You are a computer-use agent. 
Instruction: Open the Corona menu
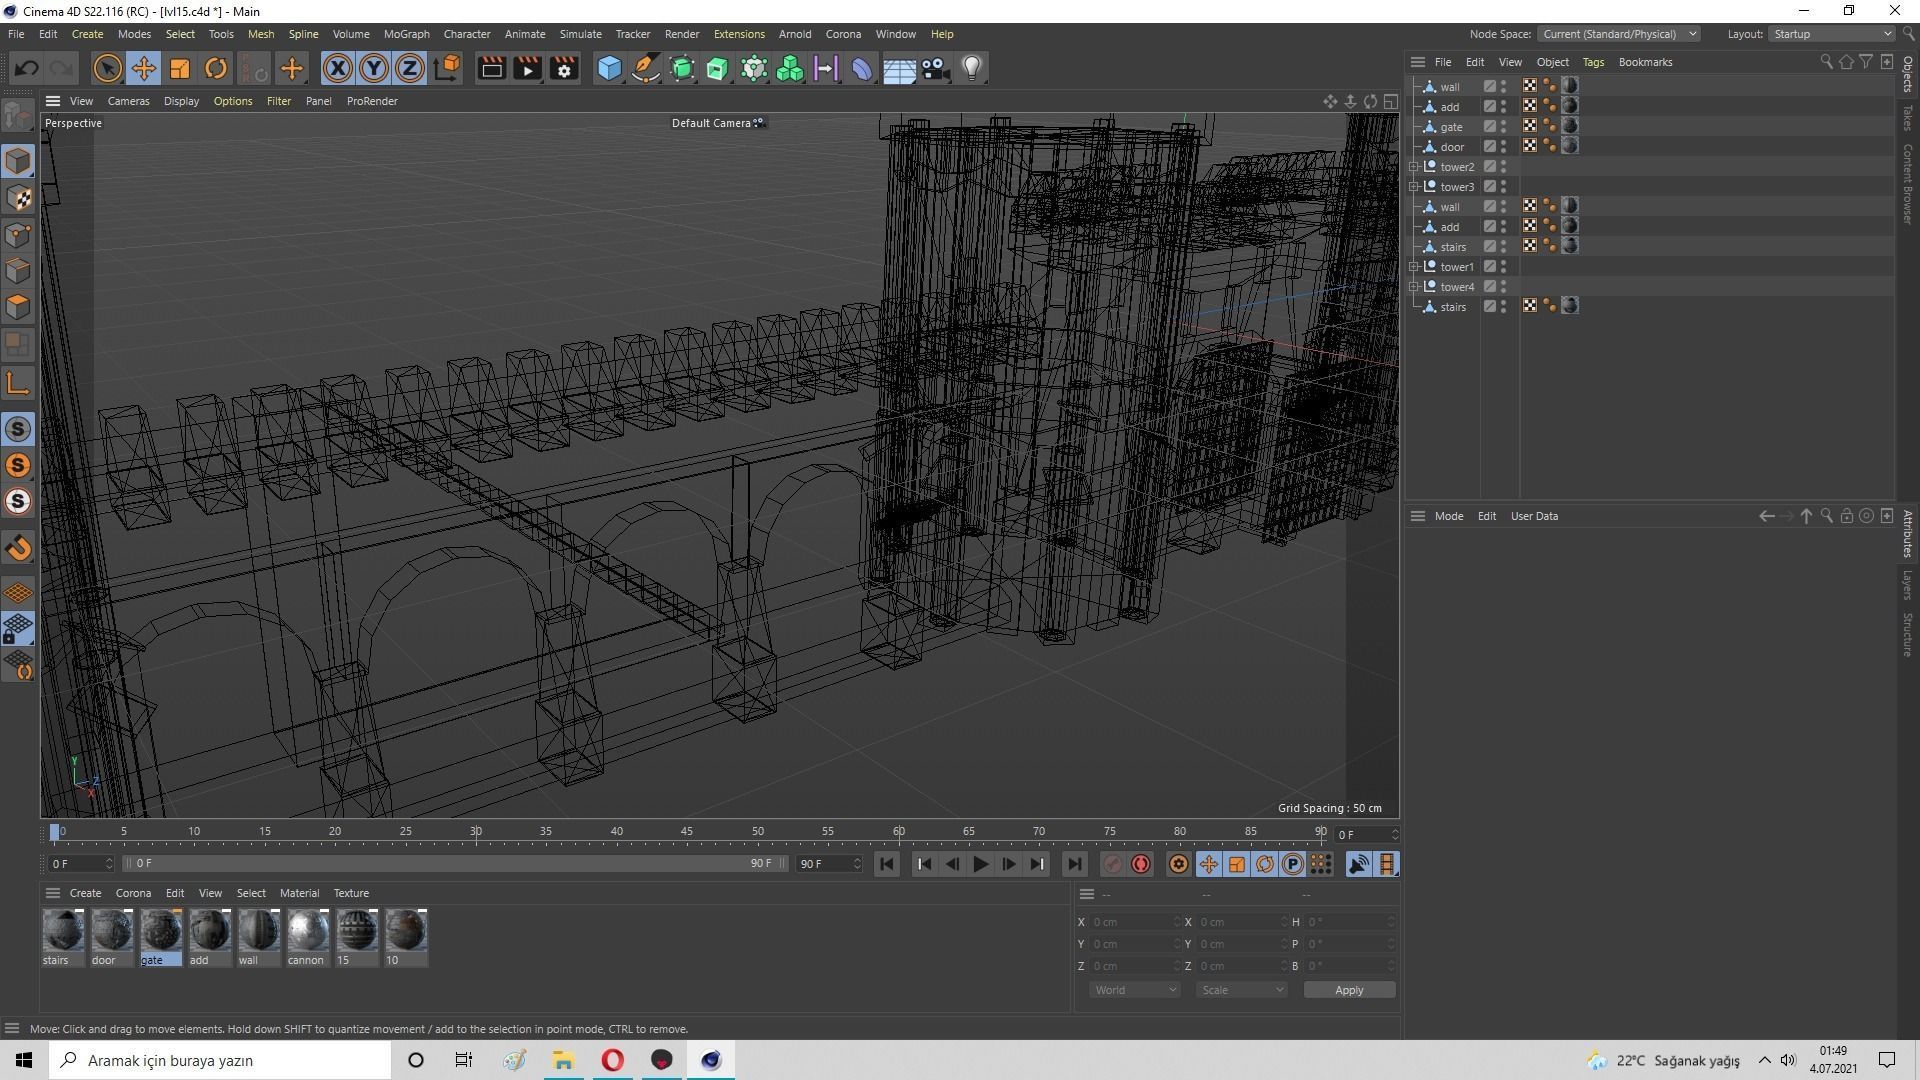pyautogui.click(x=843, y=34)
